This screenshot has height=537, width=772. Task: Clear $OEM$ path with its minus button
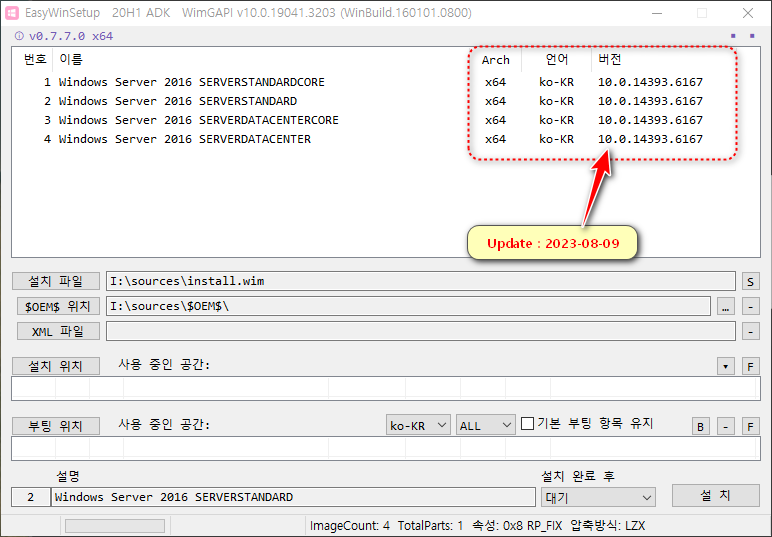[750, 306]
